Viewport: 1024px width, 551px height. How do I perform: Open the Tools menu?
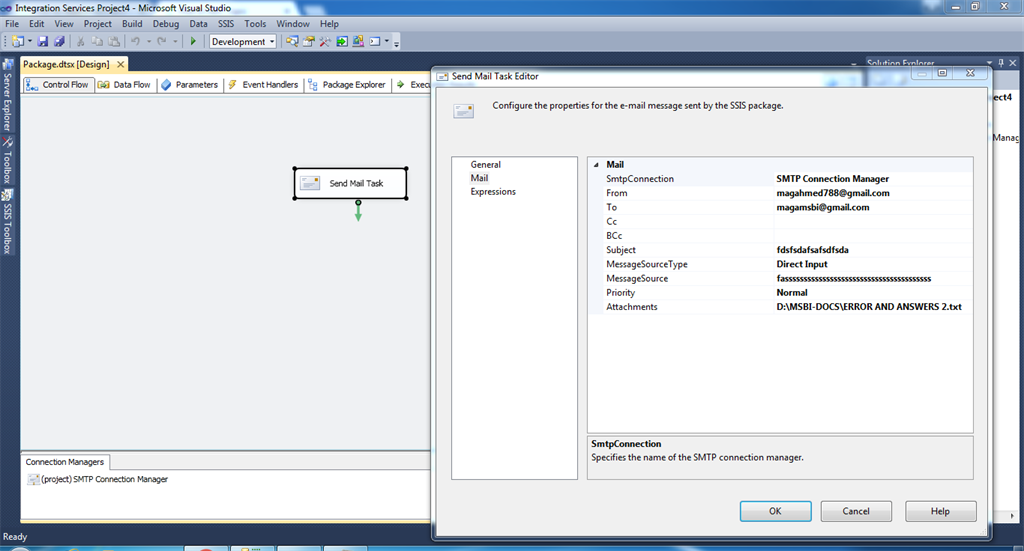coord(255,24)
